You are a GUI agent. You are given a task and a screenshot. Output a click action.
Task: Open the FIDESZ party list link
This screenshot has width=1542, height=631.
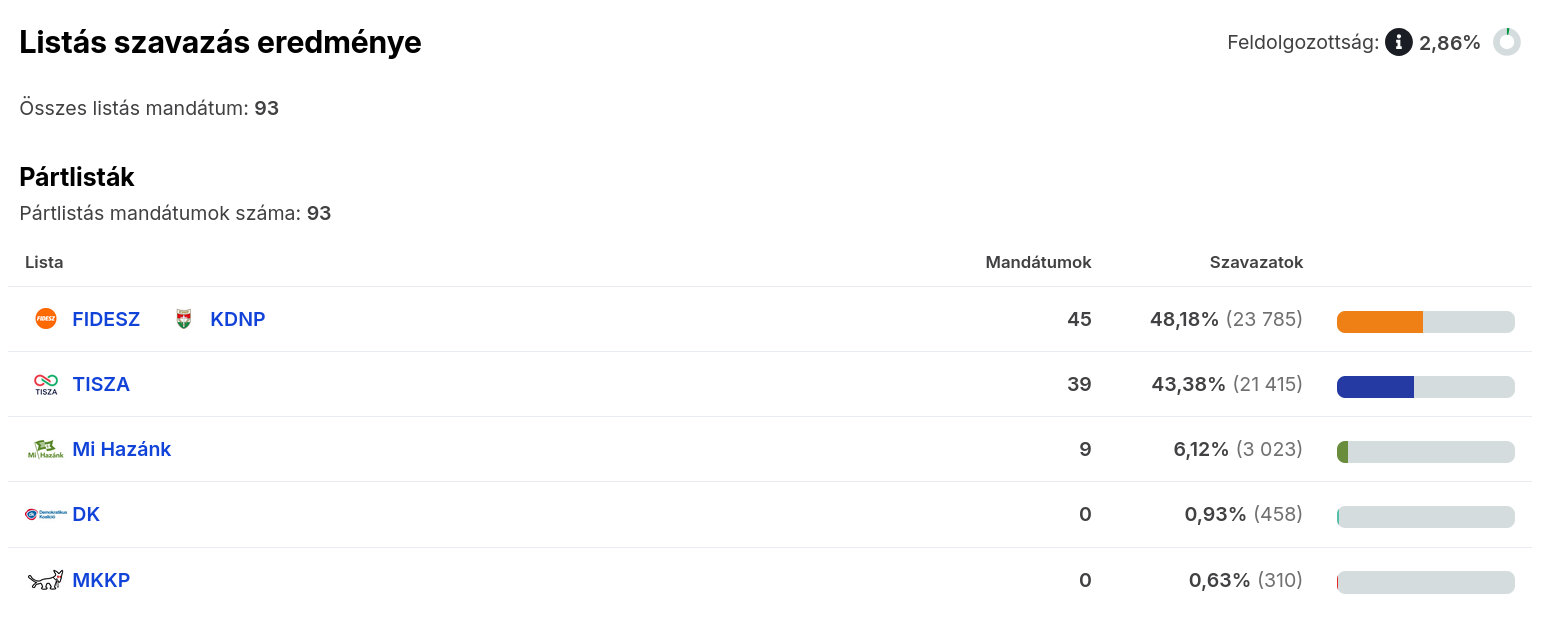106,319
